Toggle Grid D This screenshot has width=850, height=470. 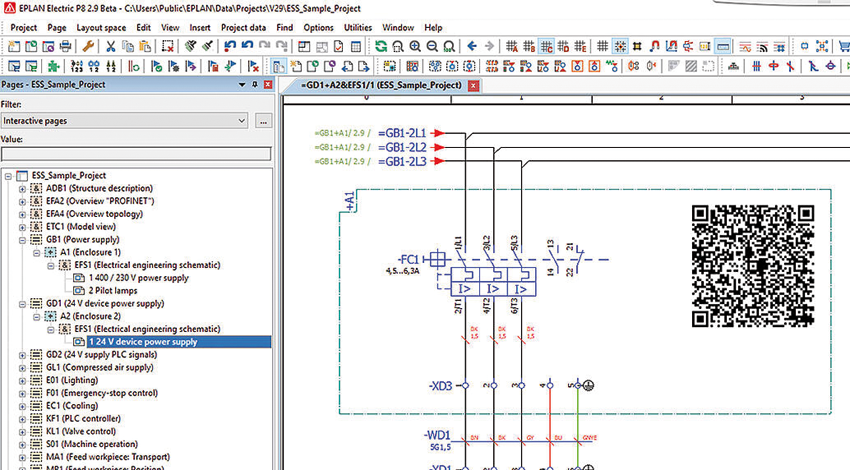click(563, 47)
